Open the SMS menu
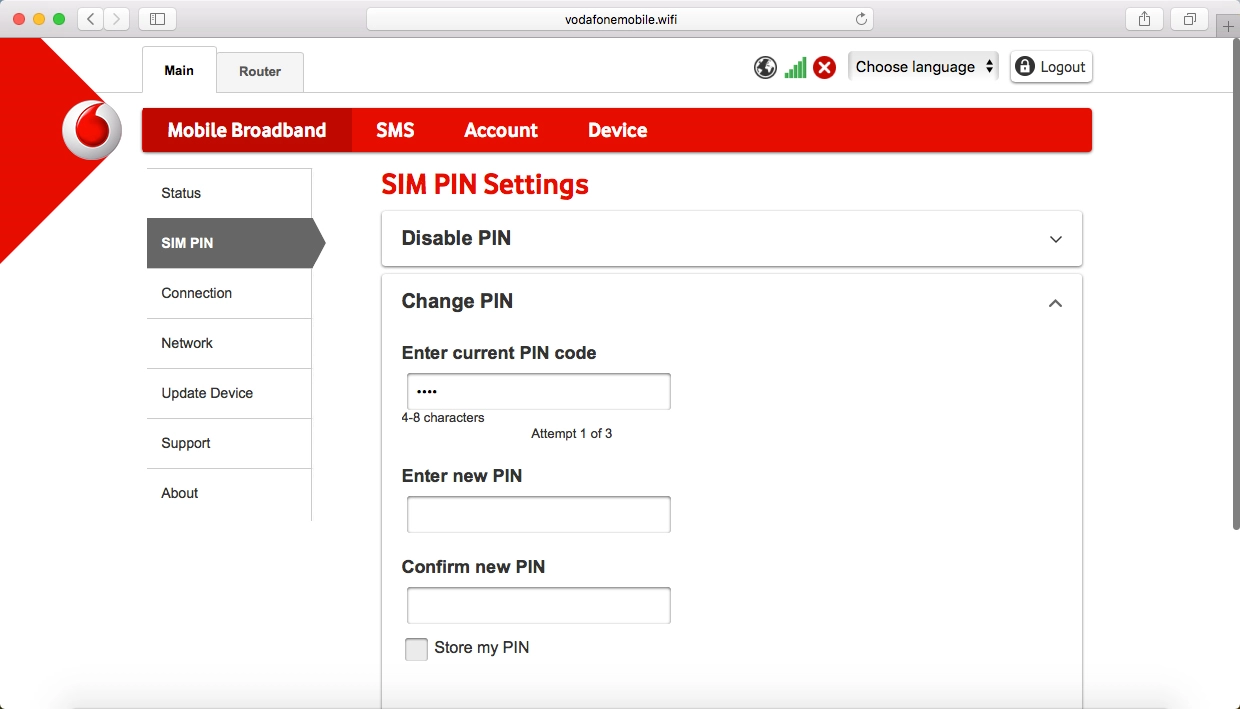The height and width of the screenshot is (709, 1240). (x=395, y=131)
